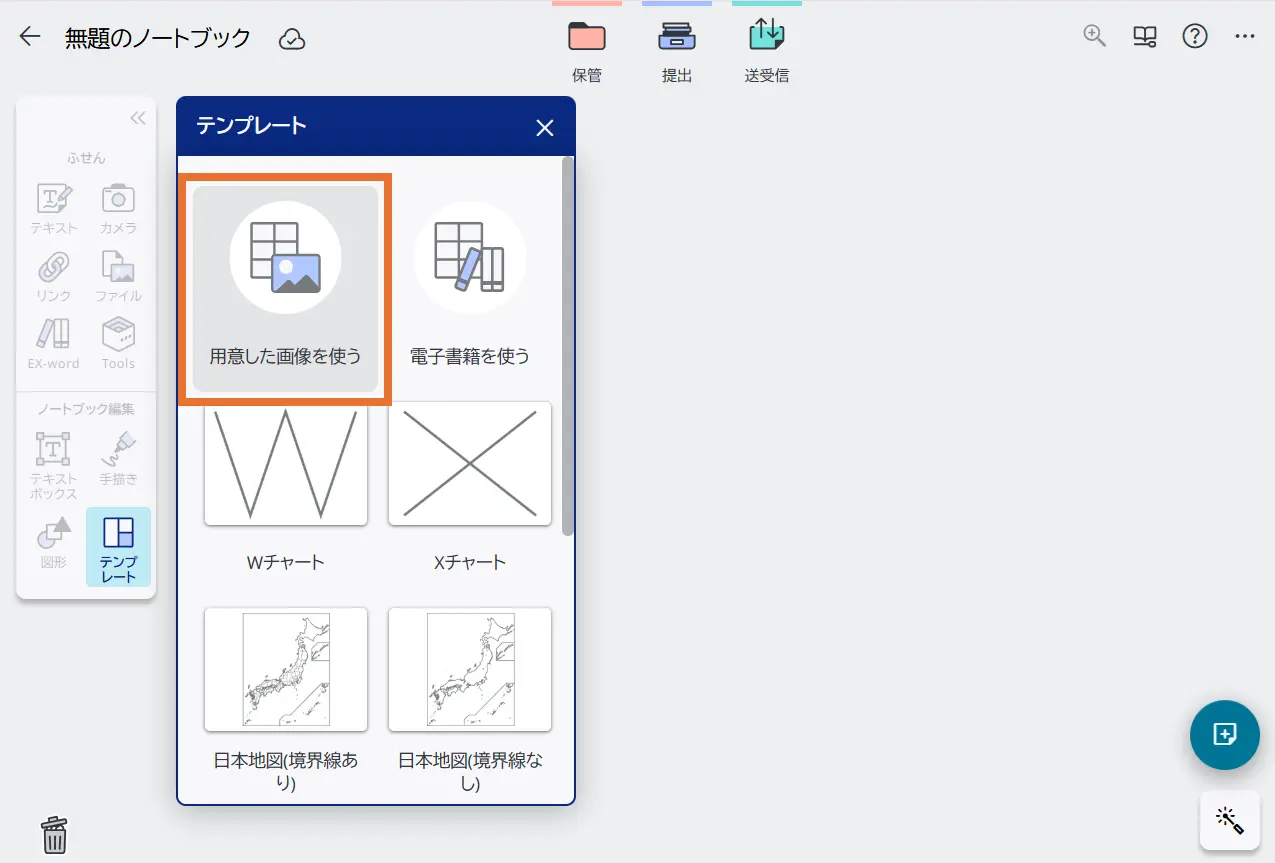The width and height of the screenshot is (1275, 863).
Task: Click the zoom magnifier icon
Action: coord(1095,37)
